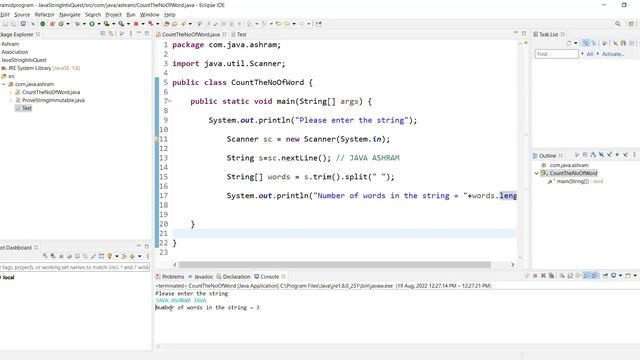The width and height of the screenshot is (640, 360).
Task: Switch to the Test editor tab
Action: point(239,34)
